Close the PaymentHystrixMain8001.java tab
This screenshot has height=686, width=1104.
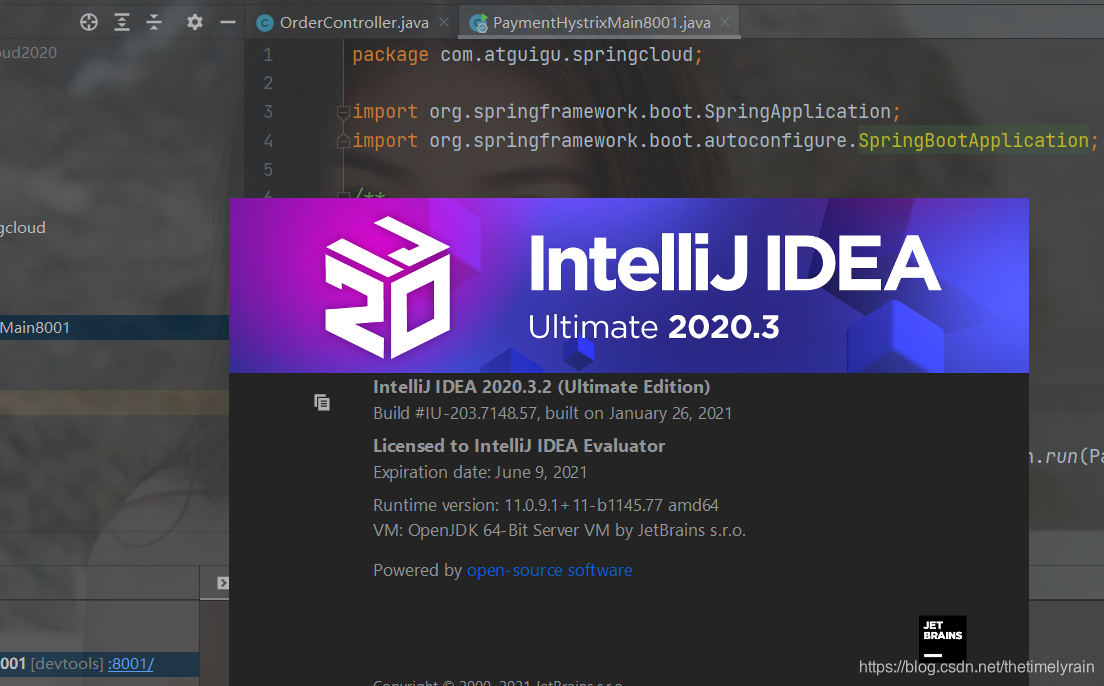724,23
